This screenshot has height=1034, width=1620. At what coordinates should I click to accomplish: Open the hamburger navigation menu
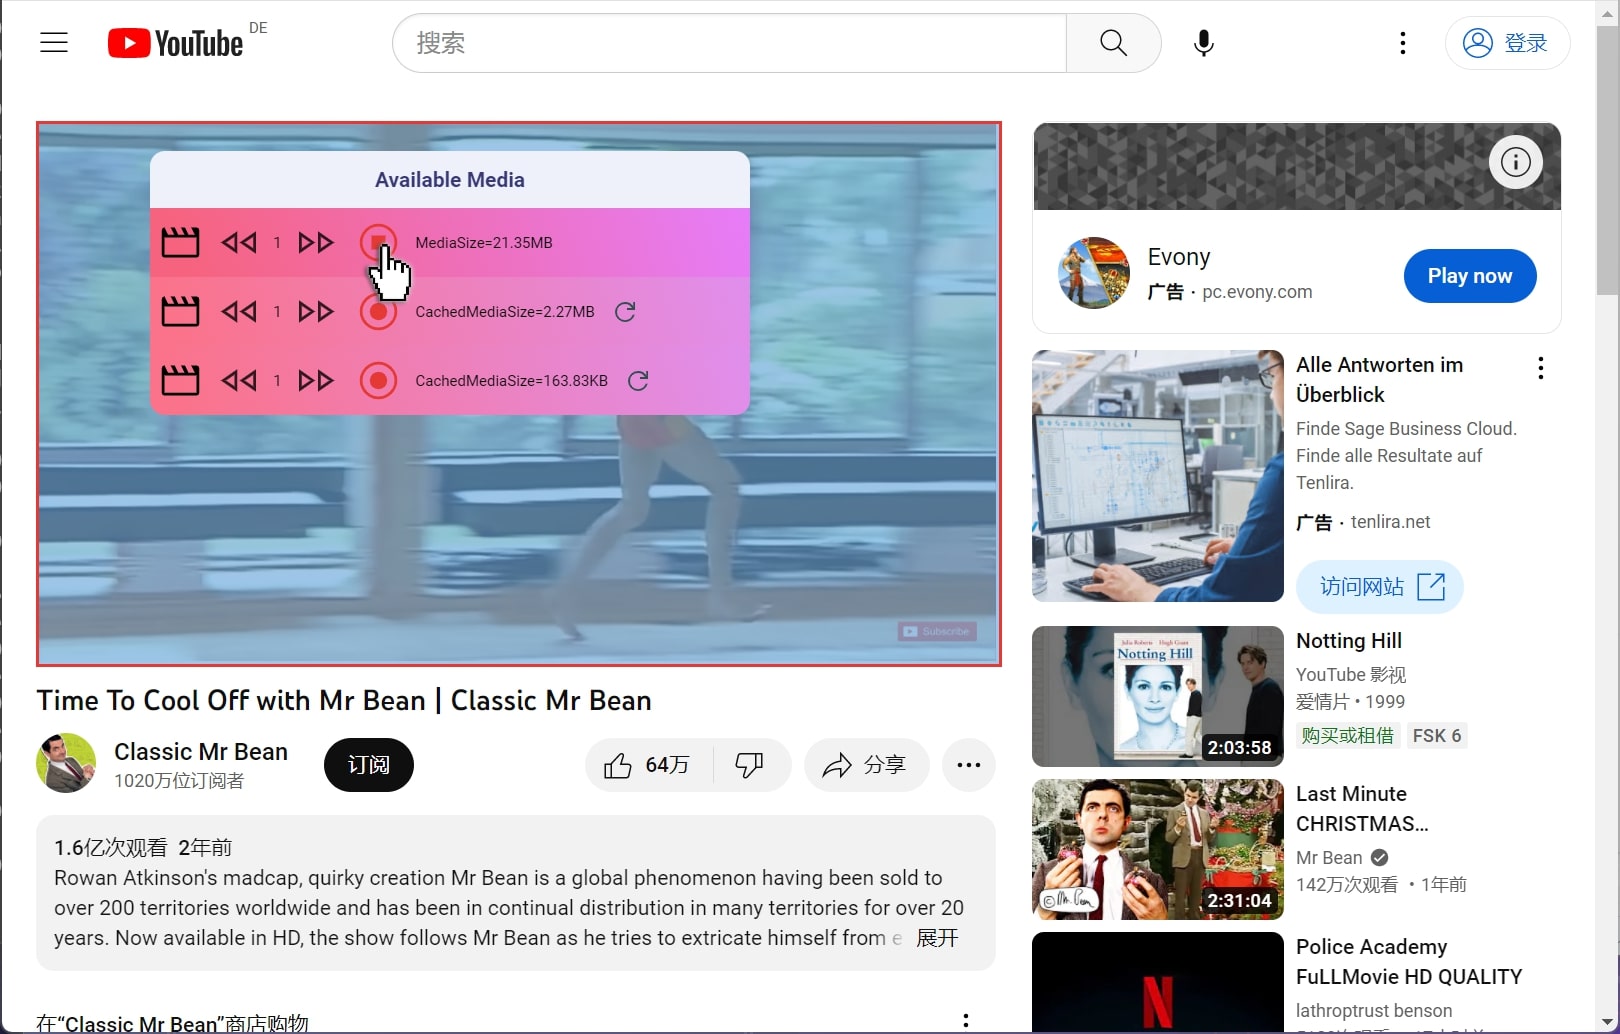(53, 42)
